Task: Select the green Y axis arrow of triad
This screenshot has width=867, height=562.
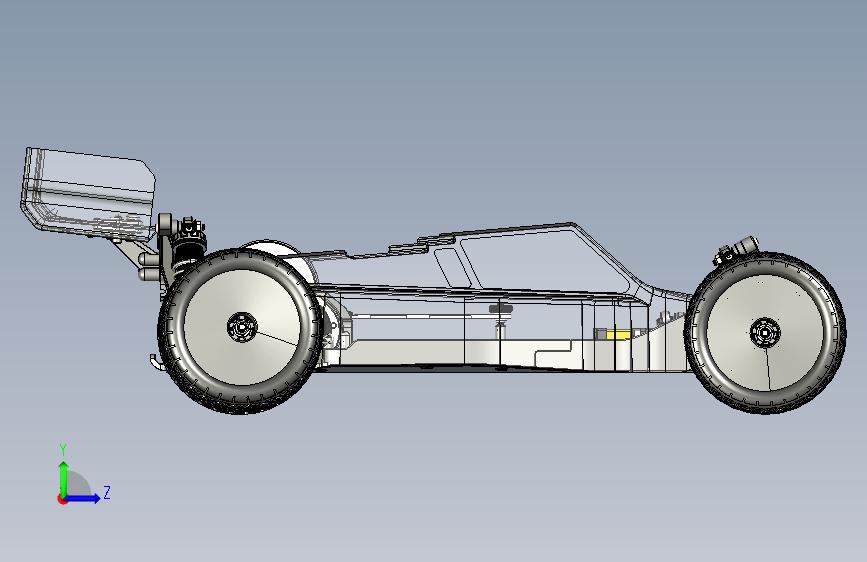Action: coord(64,478)
